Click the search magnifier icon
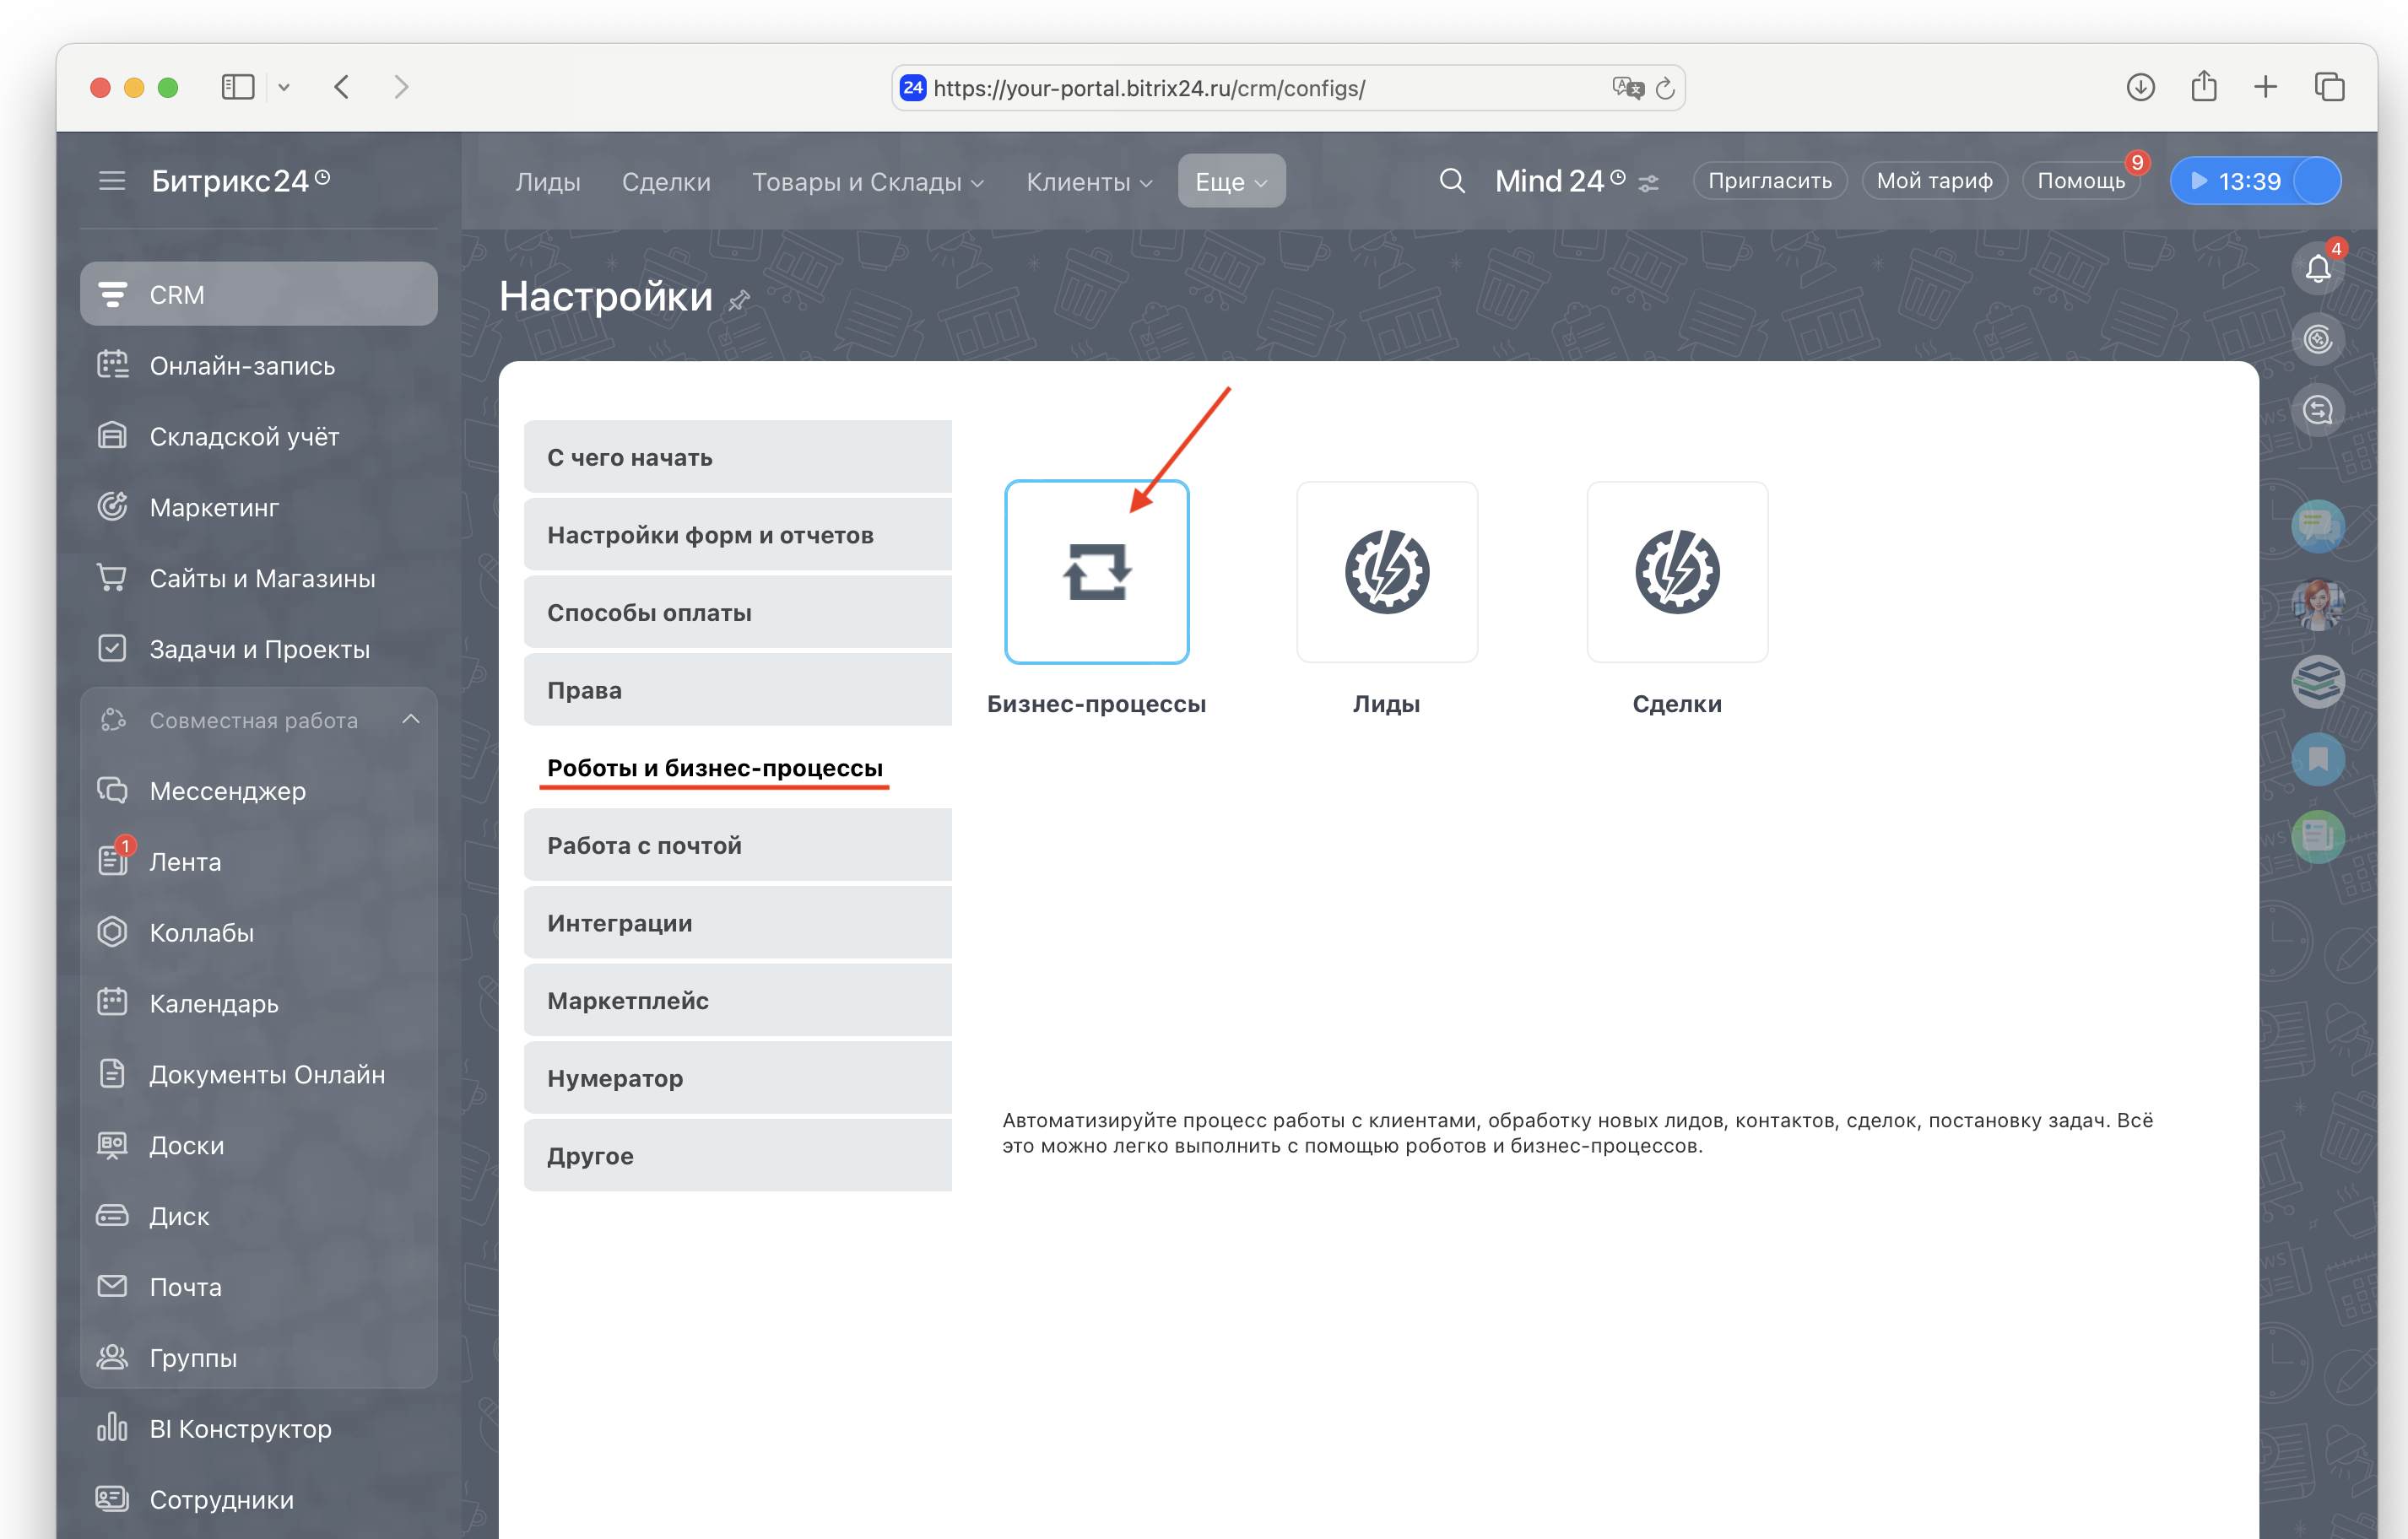This screenshot has width=2408, height=1539. click(1451, 181)
